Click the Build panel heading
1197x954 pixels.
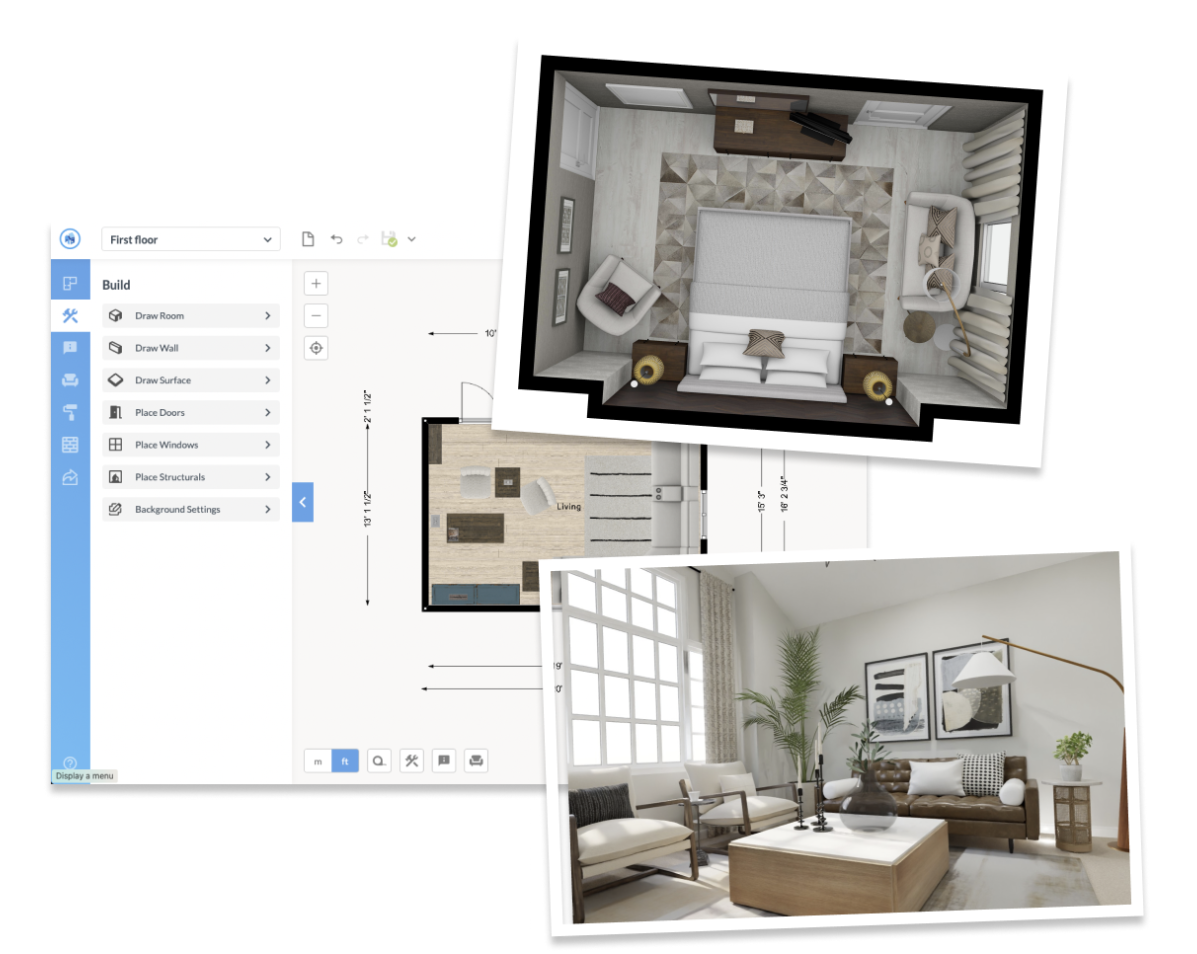coord(116,285)
